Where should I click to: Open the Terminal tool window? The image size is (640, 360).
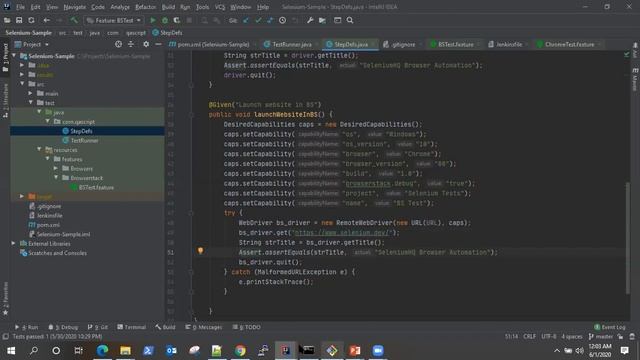[x=131, y=327]
